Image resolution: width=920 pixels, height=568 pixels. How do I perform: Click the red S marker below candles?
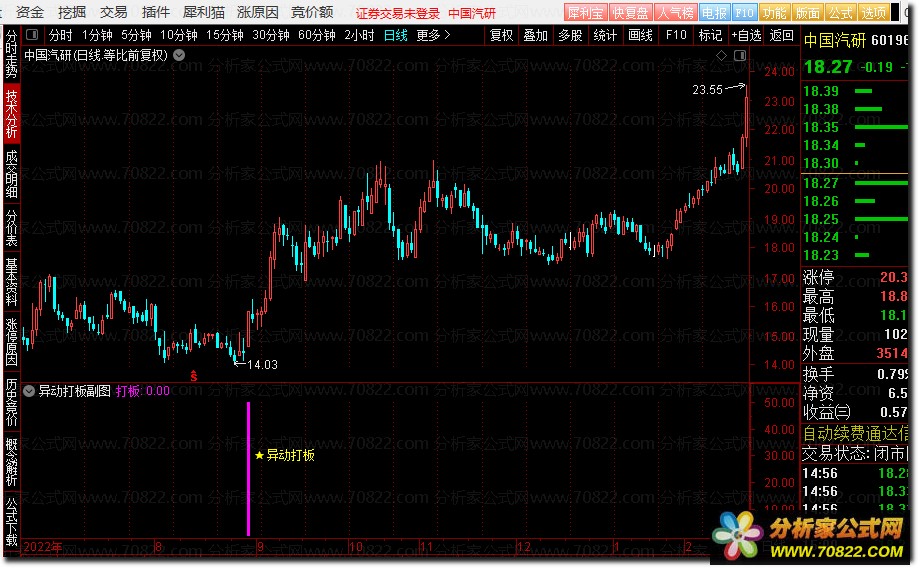194,376
